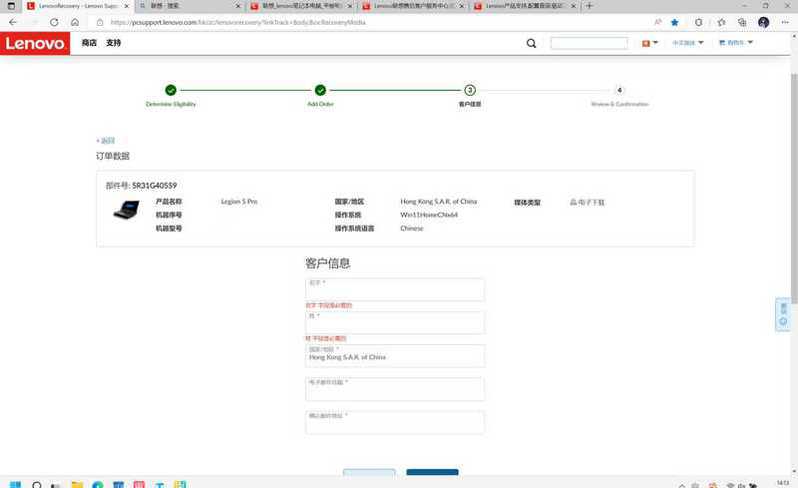
Task: Open the language selector dropdown
Action: pos(688,43)
